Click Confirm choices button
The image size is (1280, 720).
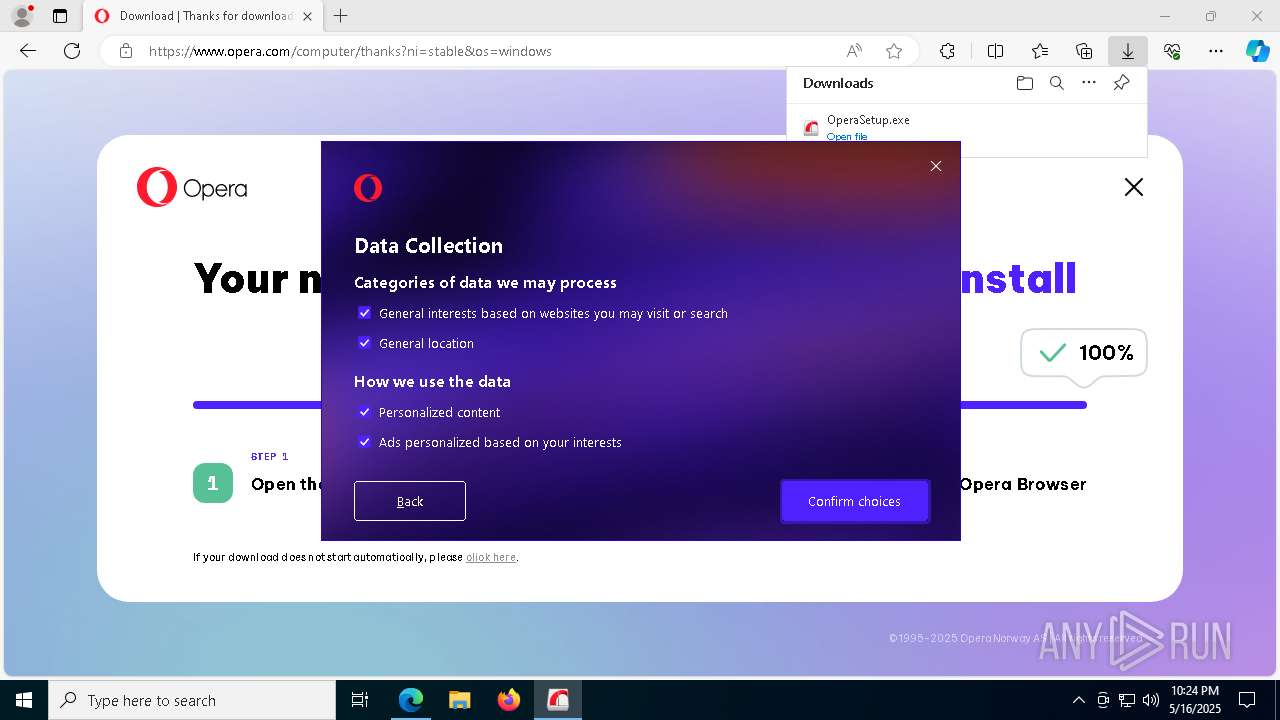(855, 501)
